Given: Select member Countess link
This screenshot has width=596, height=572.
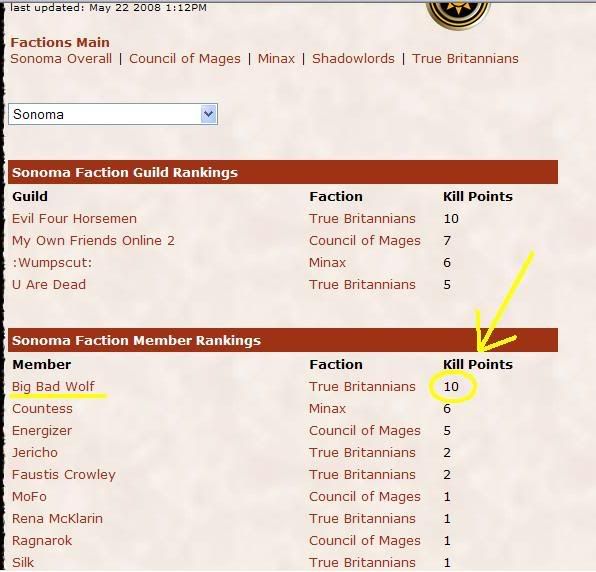Looking at the screenshot, I should click(42, 409).
